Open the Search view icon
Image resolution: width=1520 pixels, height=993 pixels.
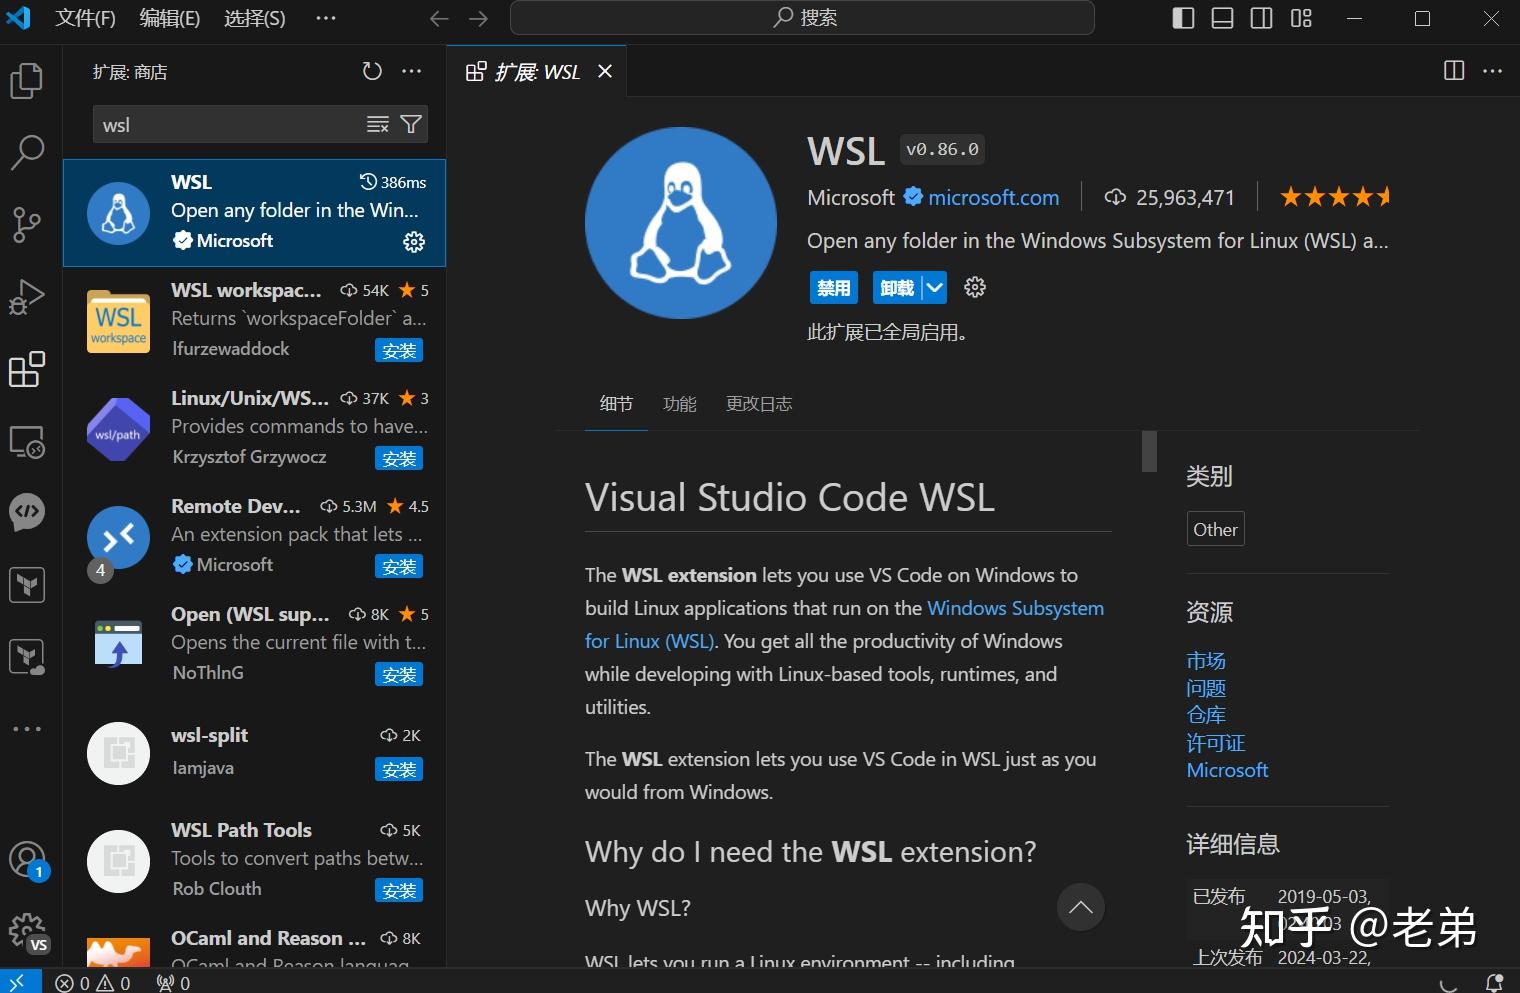click(x=26, y=152)
